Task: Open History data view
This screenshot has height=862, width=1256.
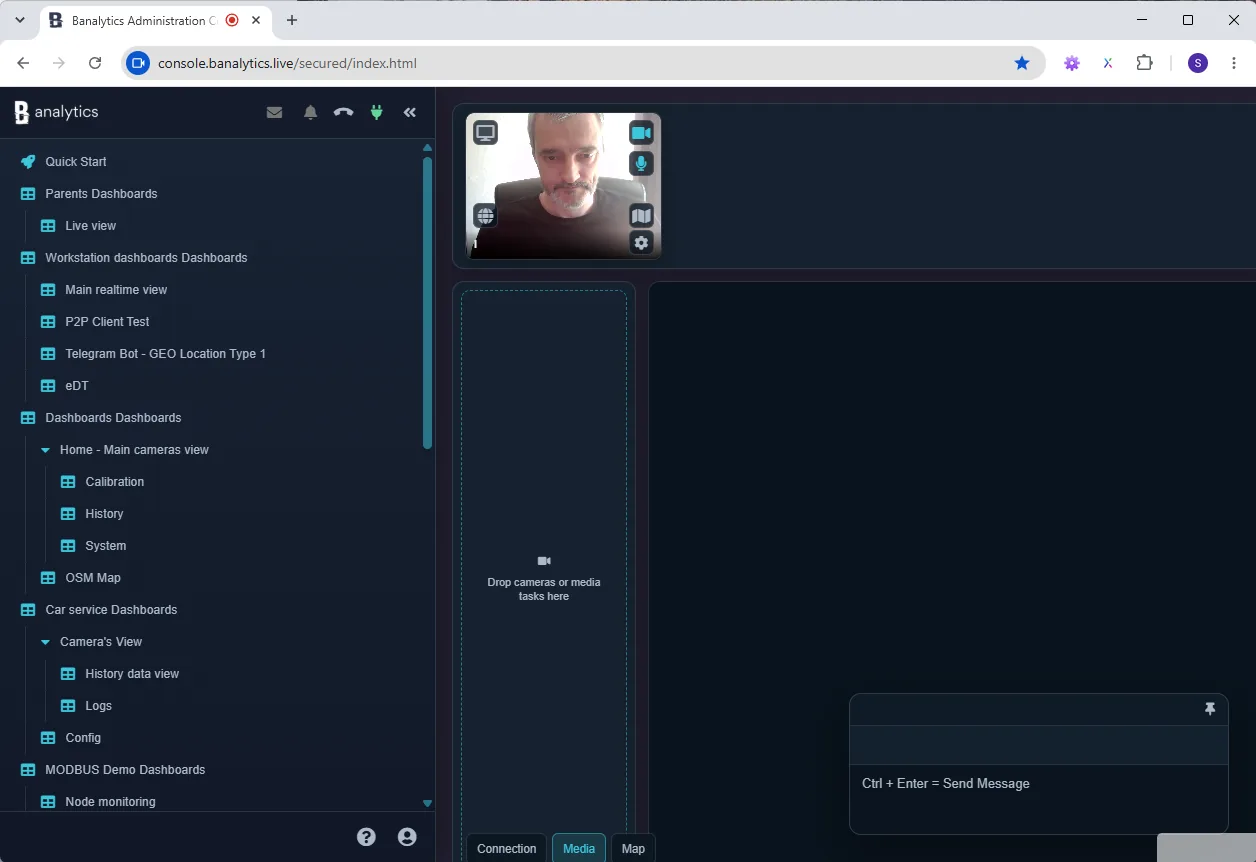Action: tap(132, 673)
